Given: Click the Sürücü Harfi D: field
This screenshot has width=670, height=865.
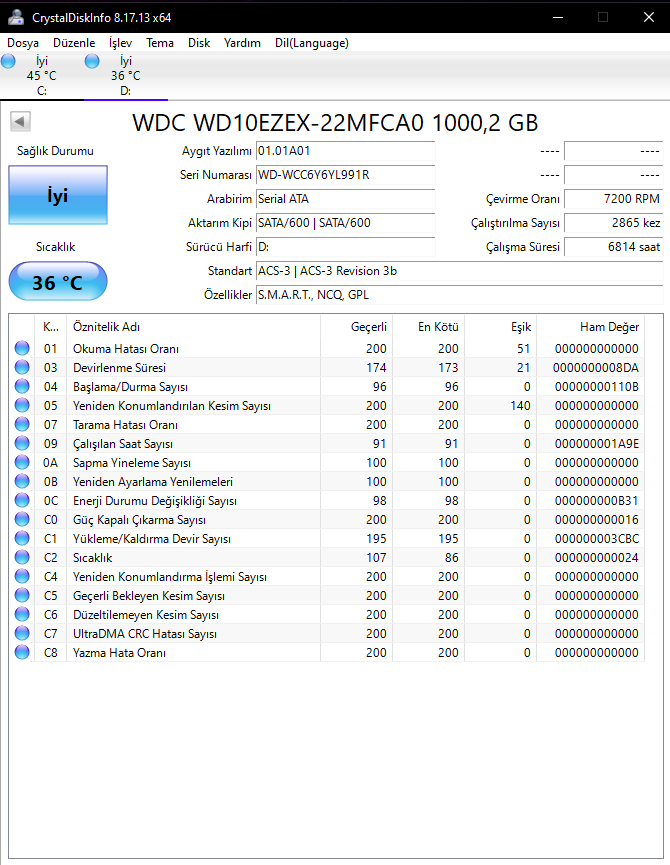Looking at the screenshot, I should point(345,247).
